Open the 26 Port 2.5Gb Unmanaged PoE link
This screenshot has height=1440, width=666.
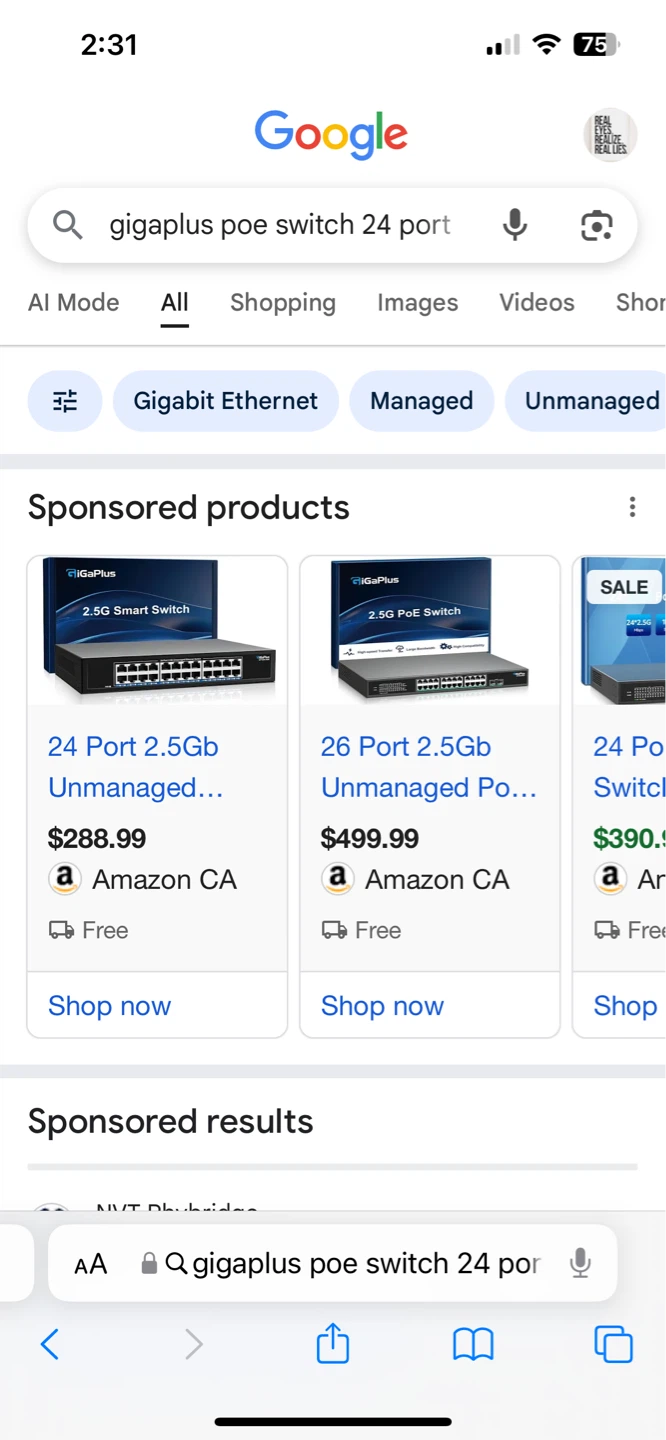pos(428,767)
